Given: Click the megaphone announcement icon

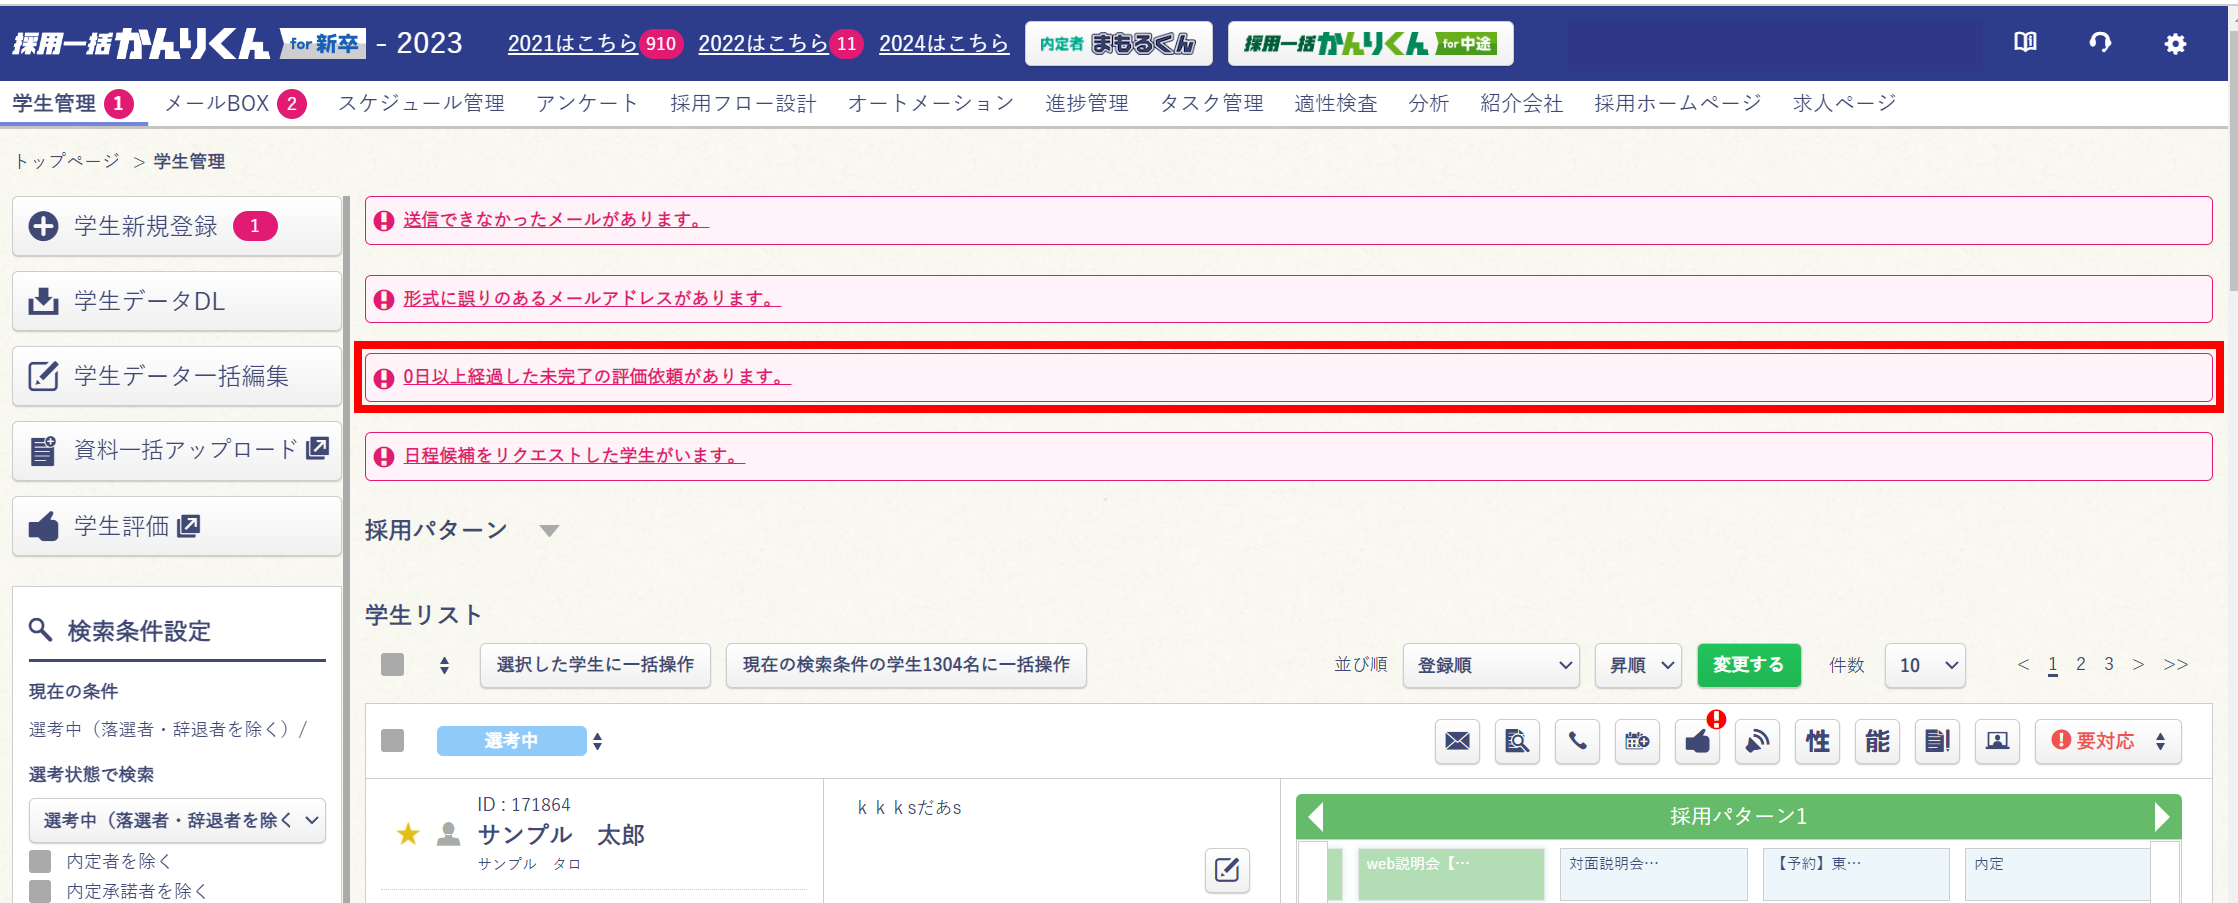Looking at the screenshot, I should (1757, 741).
